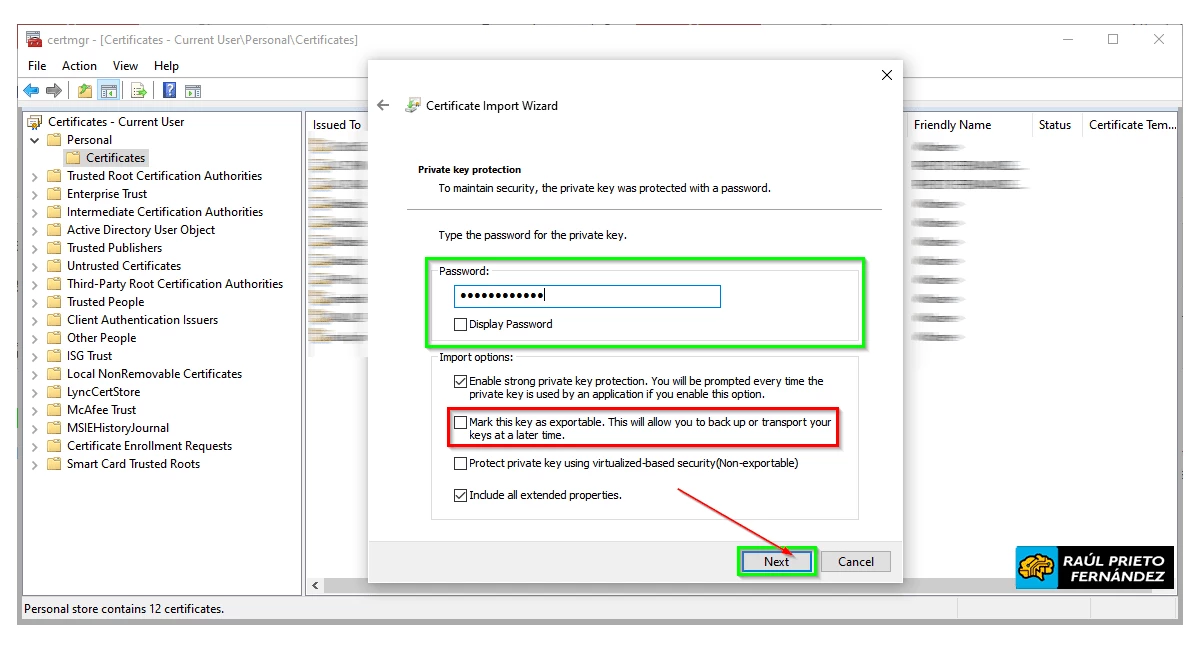Image resolution: width=1200 pixels, height=650 pixels.
Task: Toggle Show/Hide Action Pane toolbar icon
Action: 193,91
